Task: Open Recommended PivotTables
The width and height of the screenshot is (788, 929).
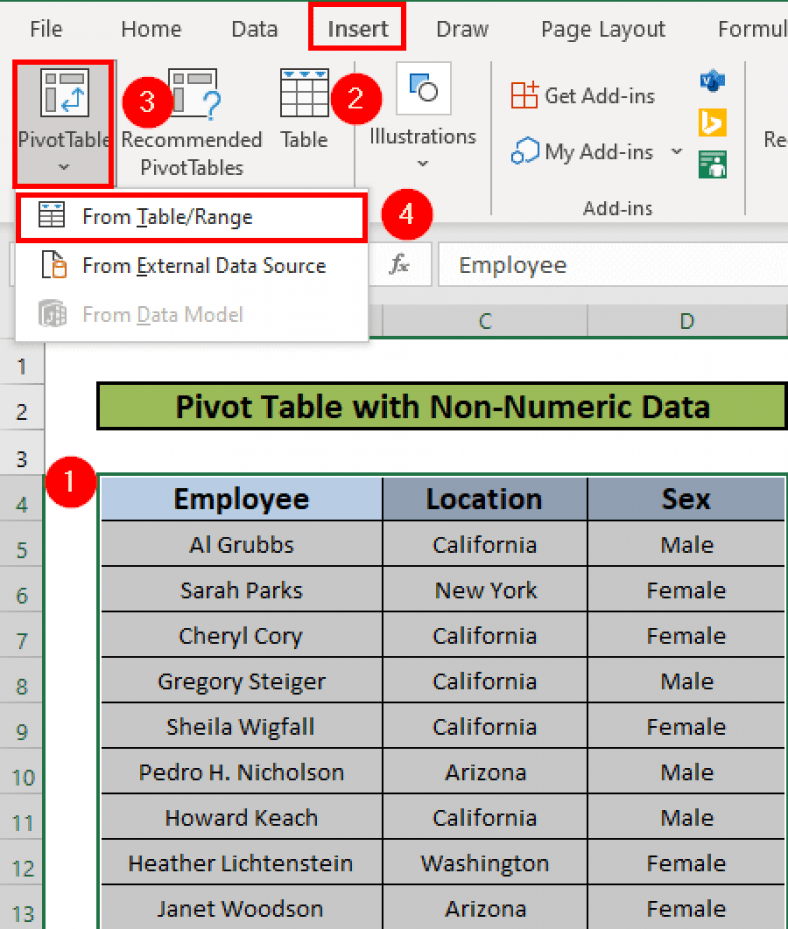Action: point(191,124)
